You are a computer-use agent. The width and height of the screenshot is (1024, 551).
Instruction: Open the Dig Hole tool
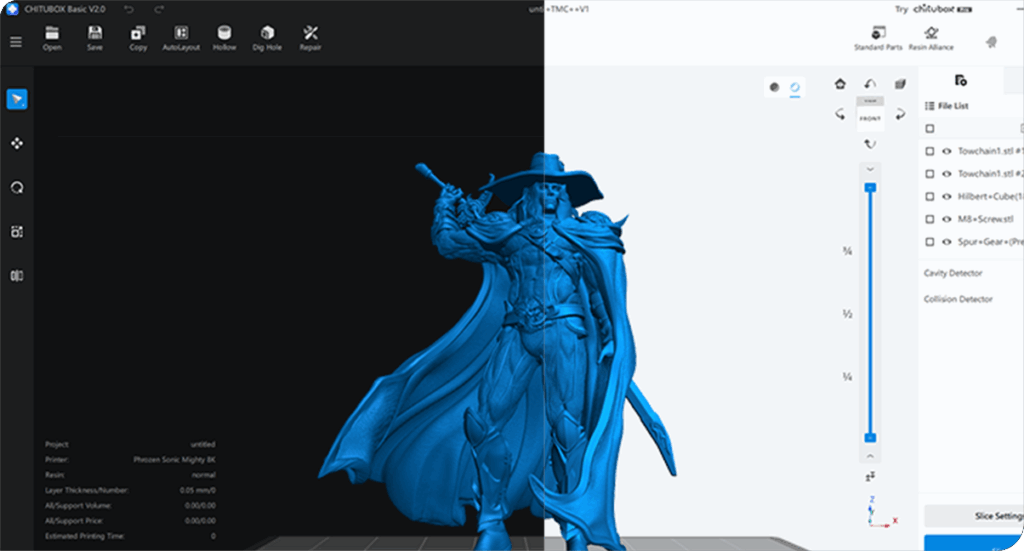pyautogui.click(x=266, y=33)
